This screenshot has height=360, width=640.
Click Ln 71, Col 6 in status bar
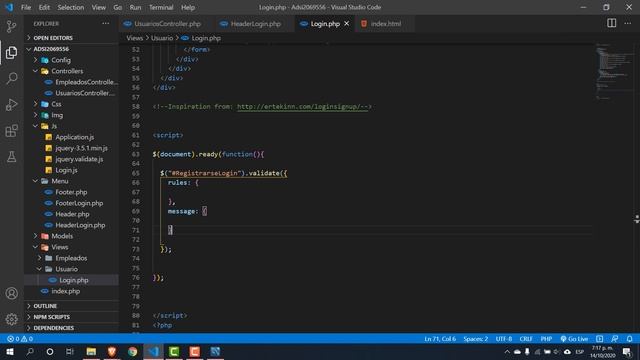tap(440, 339)
